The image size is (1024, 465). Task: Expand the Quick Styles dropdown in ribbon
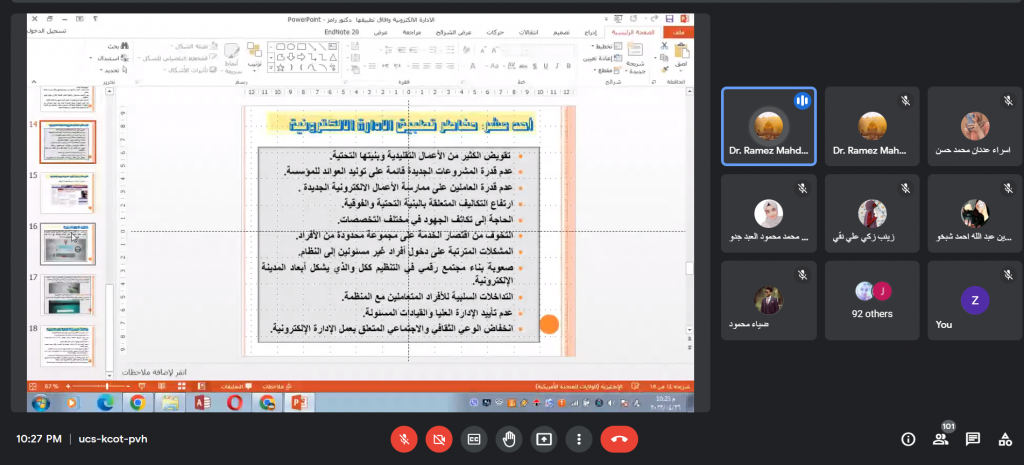point(232,62)
